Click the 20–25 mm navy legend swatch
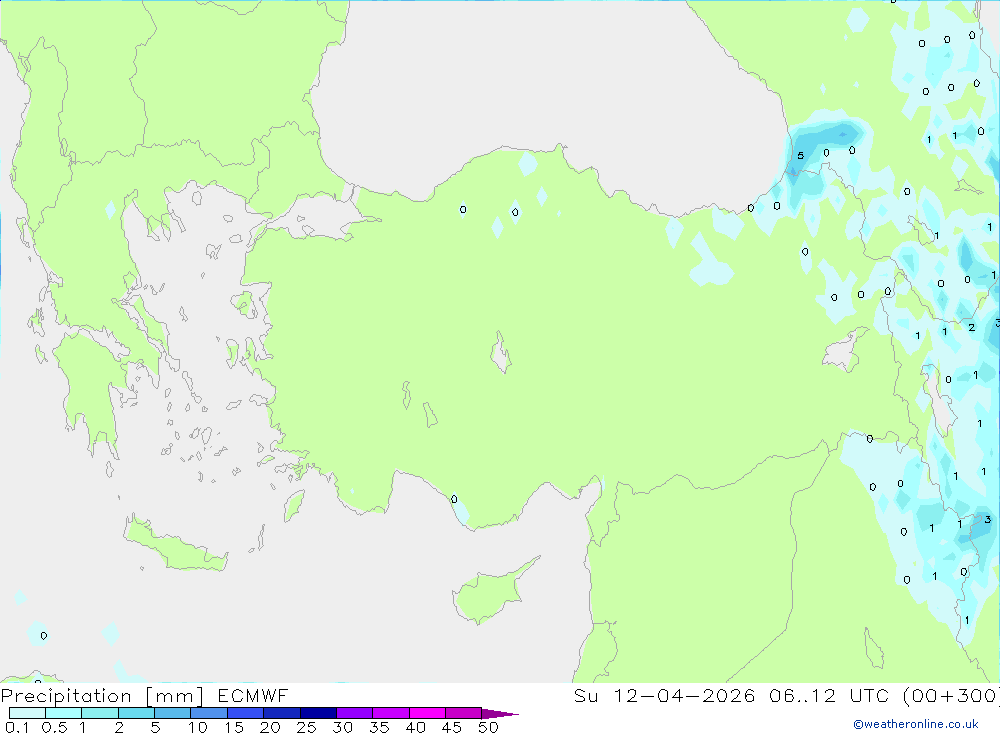1000x733 pixels. coord(281,713)
